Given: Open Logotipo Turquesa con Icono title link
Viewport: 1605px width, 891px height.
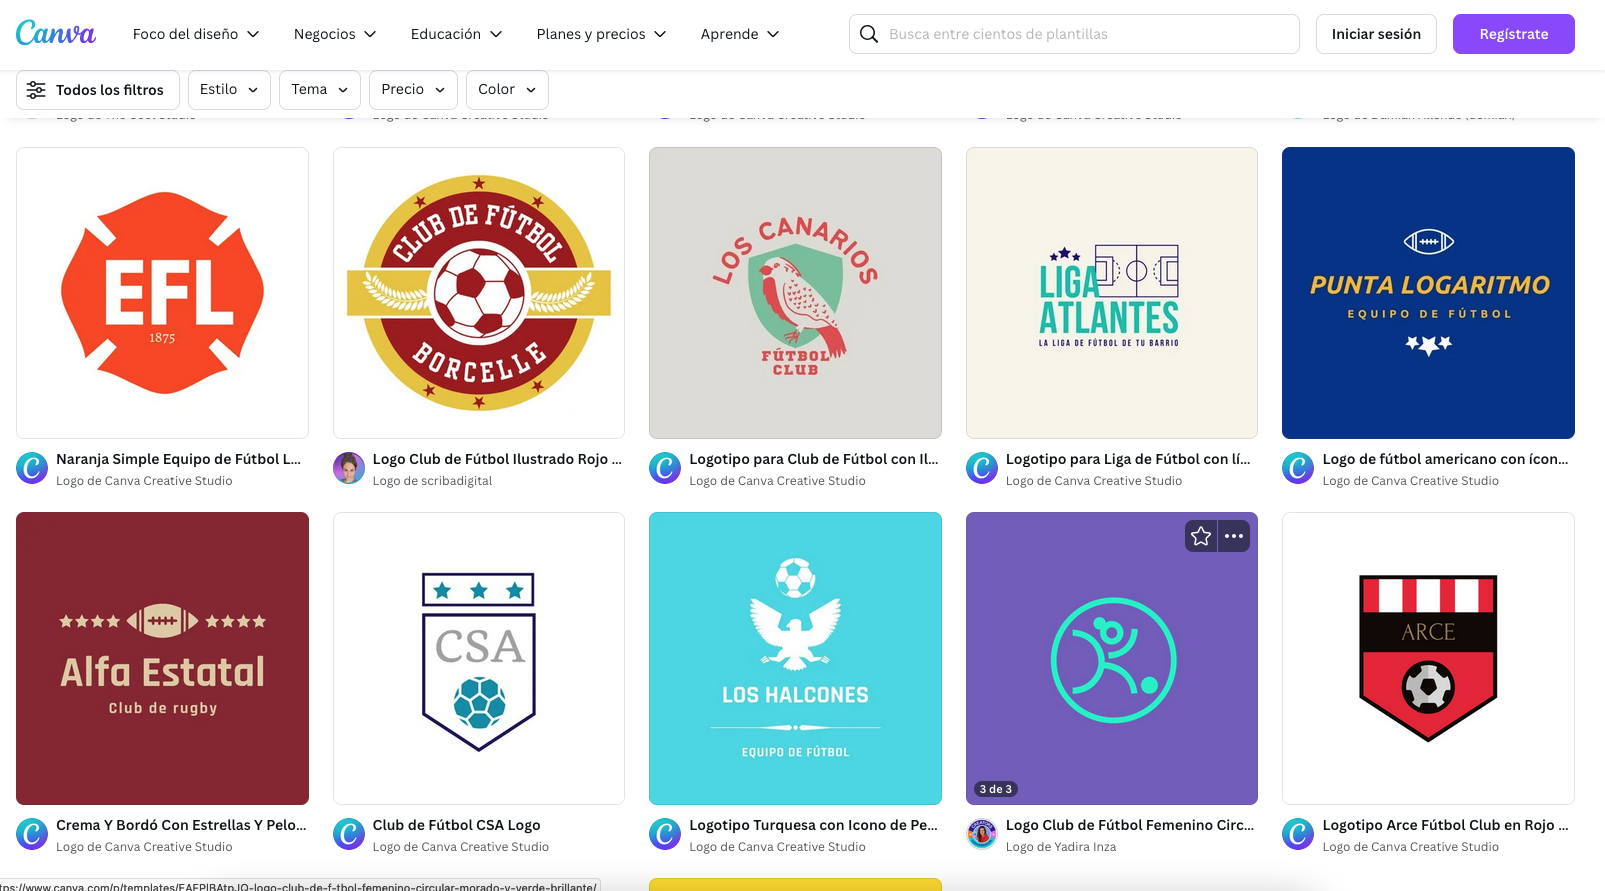Looking at the screenshot, I should point(813,825).
